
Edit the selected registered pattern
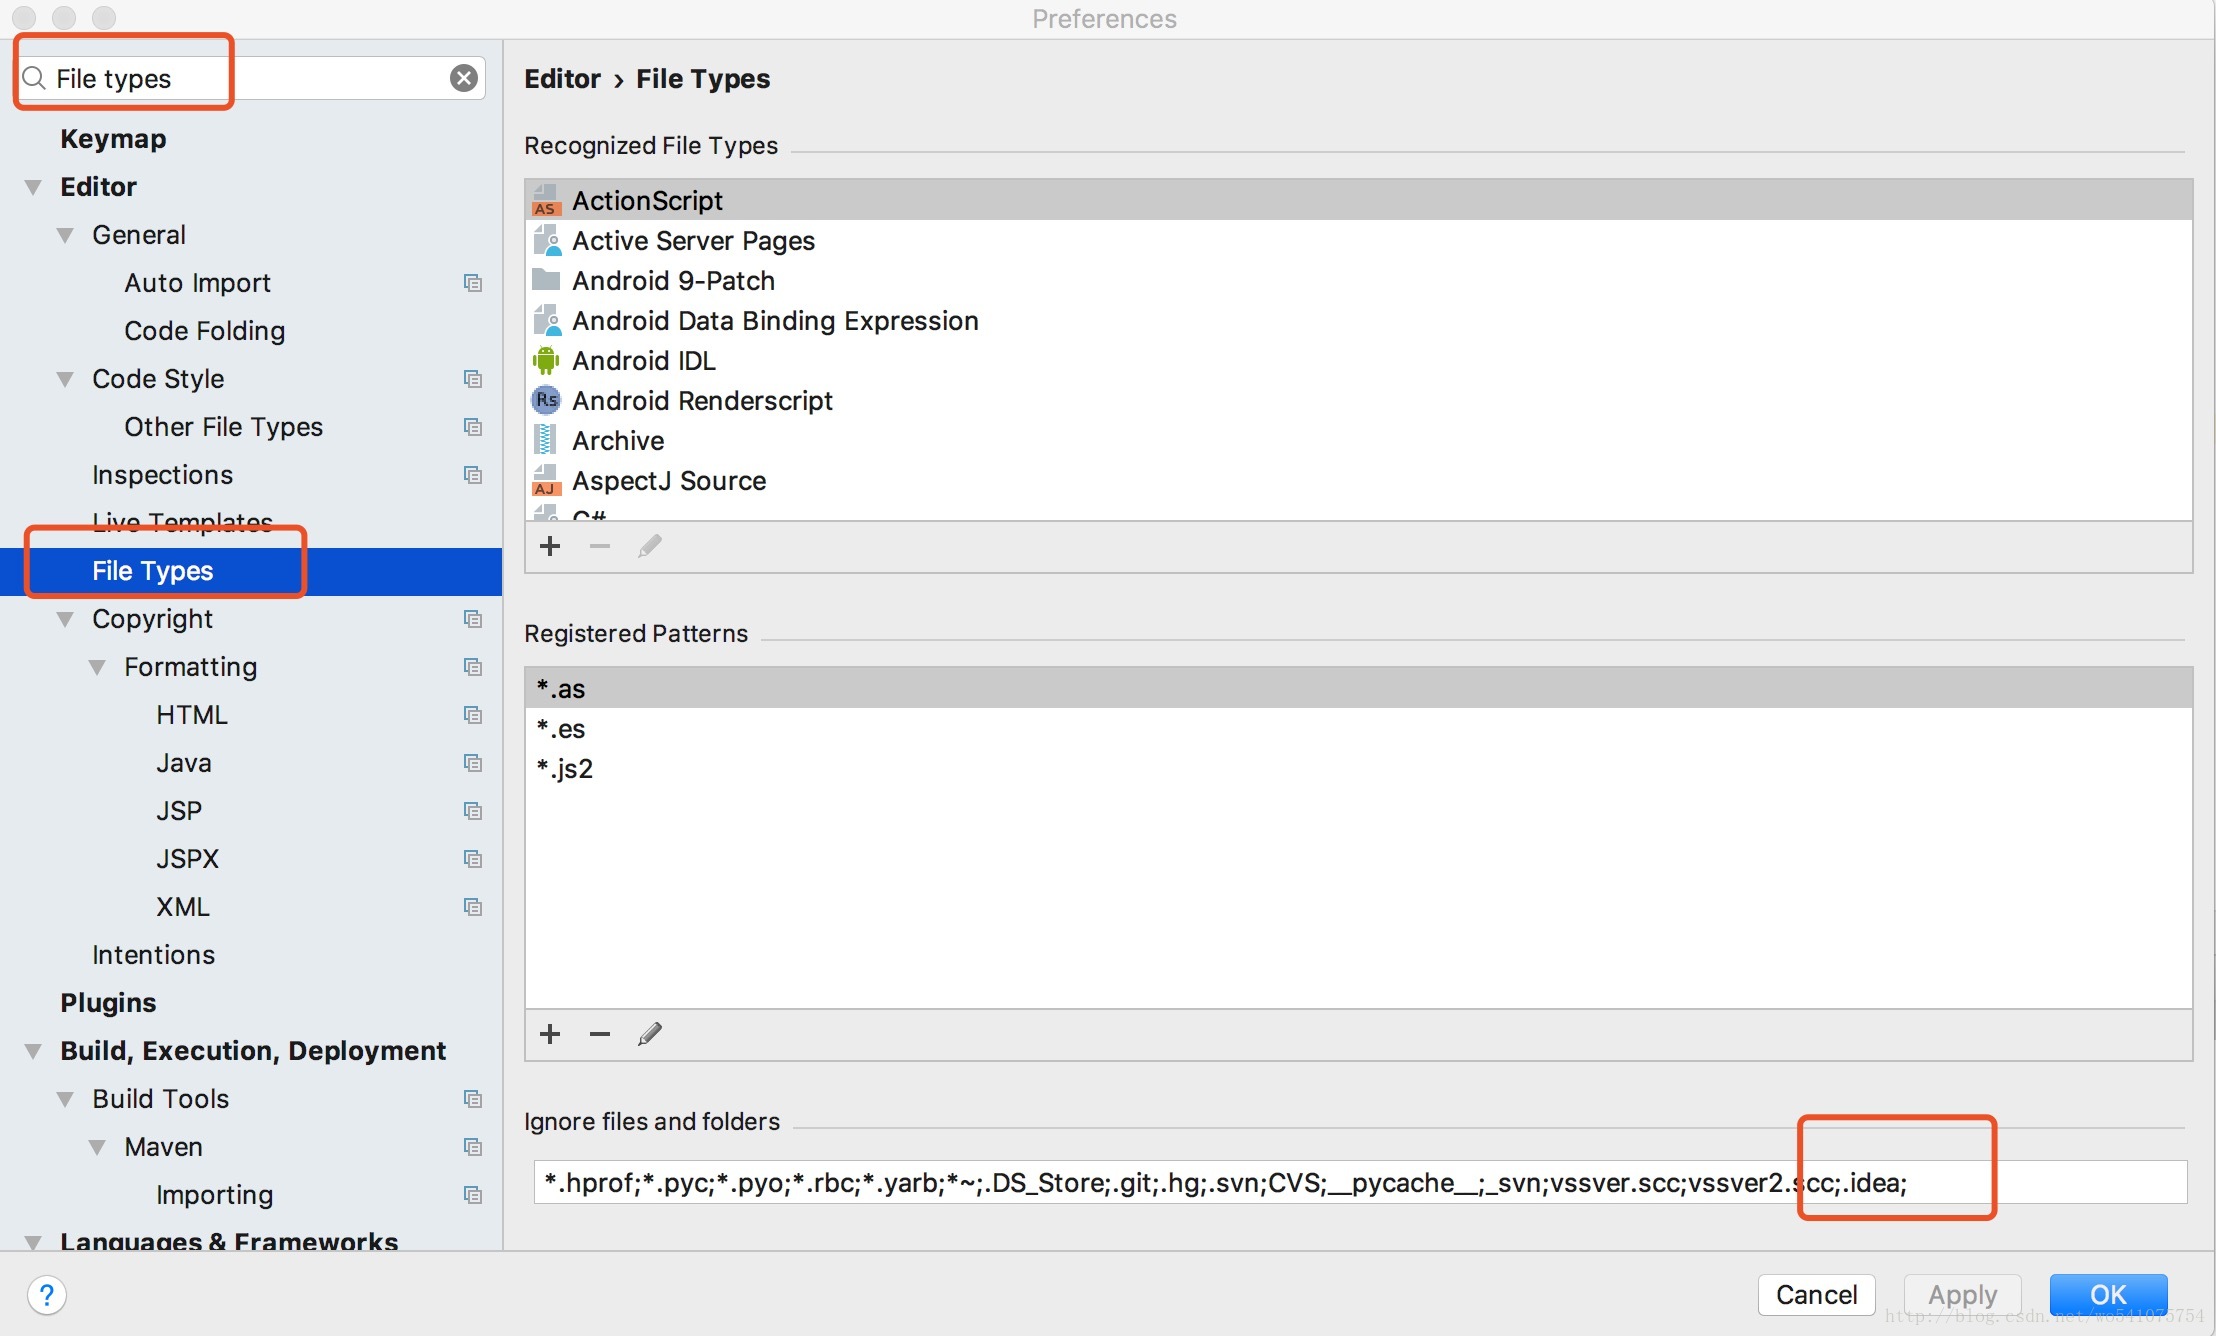(650, 1034)
